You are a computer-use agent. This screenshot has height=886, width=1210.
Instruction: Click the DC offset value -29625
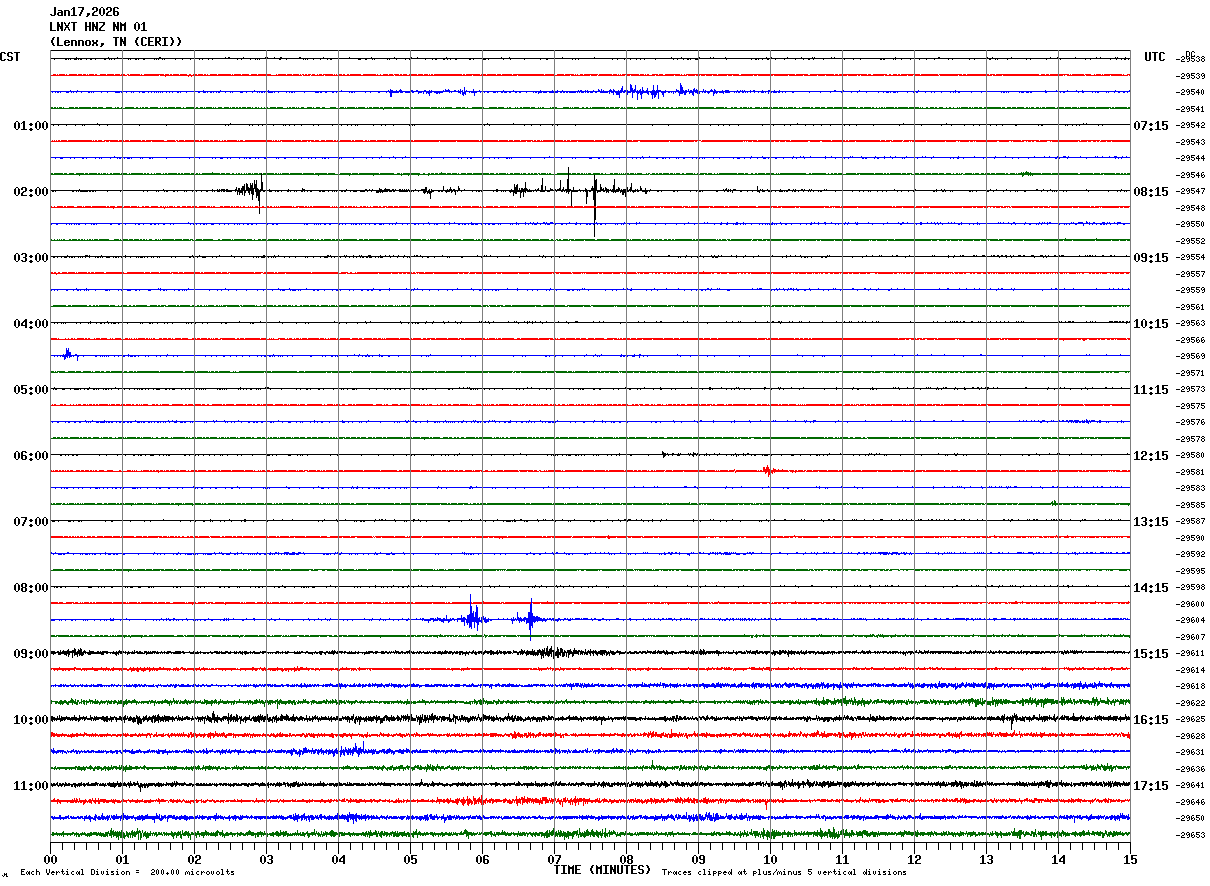point(1191,719)
